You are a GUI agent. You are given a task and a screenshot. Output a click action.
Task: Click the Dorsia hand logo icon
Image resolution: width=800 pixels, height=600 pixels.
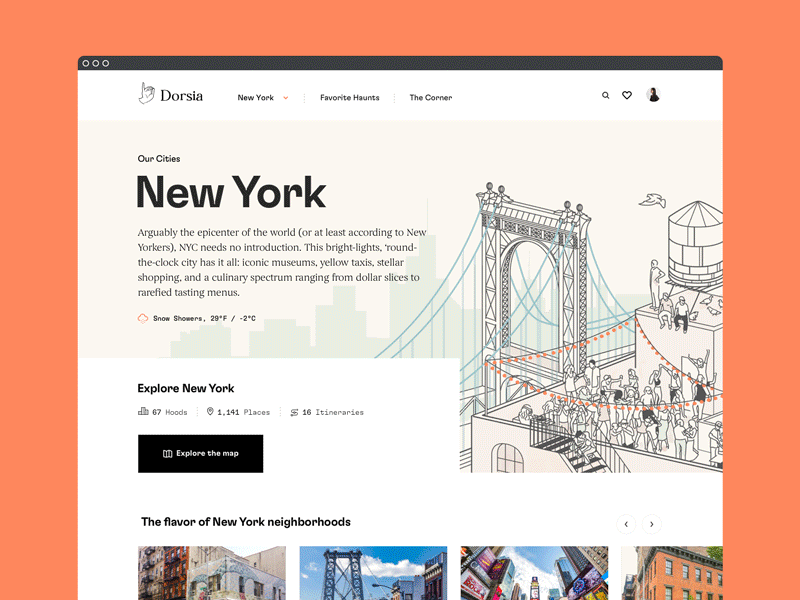coord(146,94)
